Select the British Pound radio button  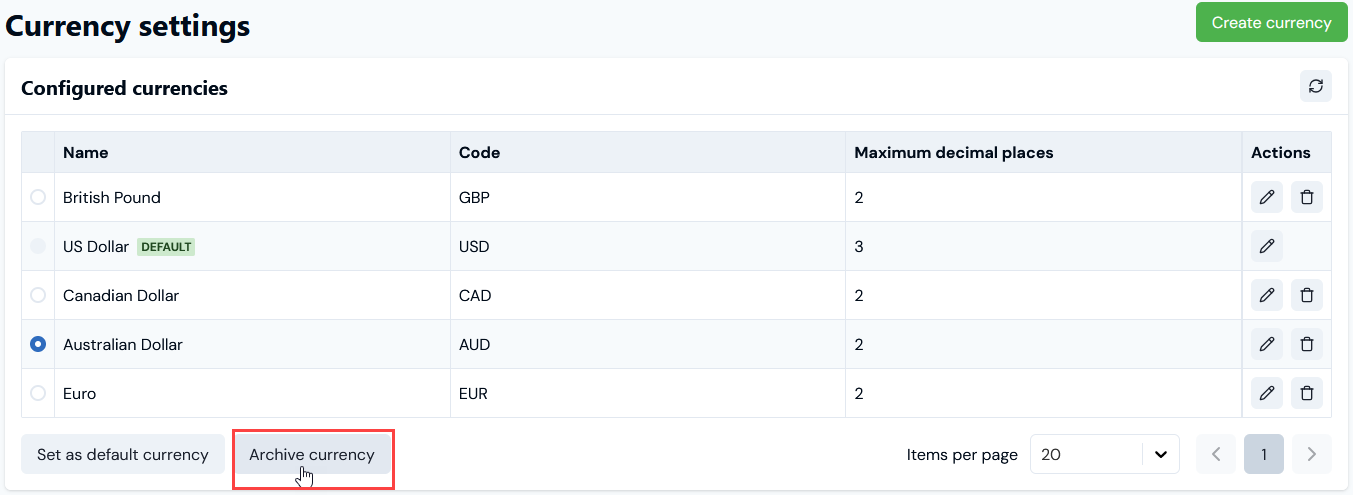(38, 198)
